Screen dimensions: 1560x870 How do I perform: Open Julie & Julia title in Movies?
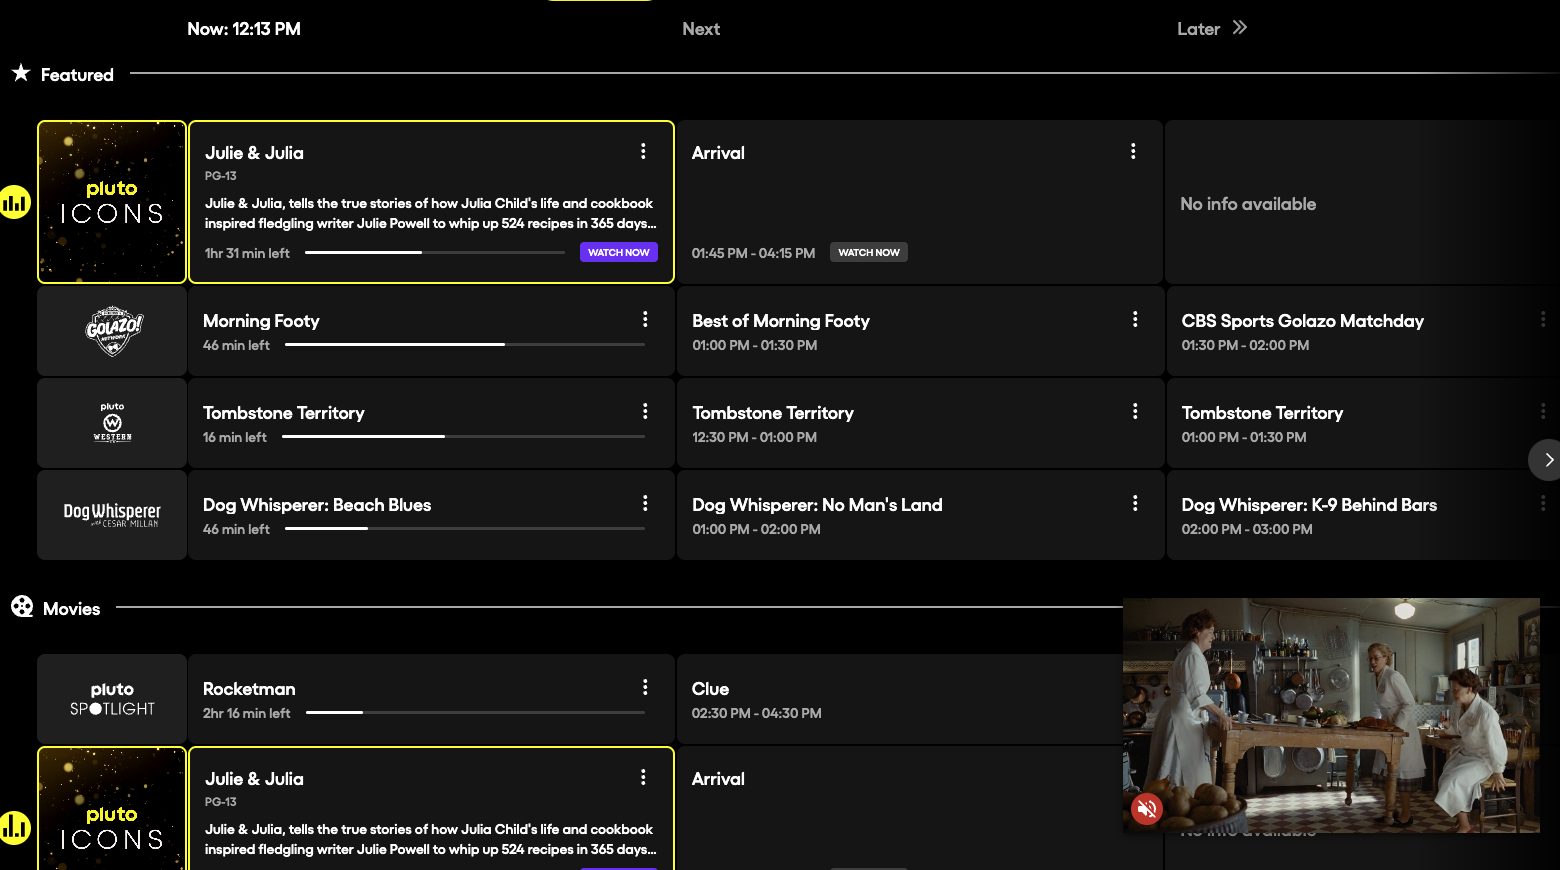click(x=254, y=779)
